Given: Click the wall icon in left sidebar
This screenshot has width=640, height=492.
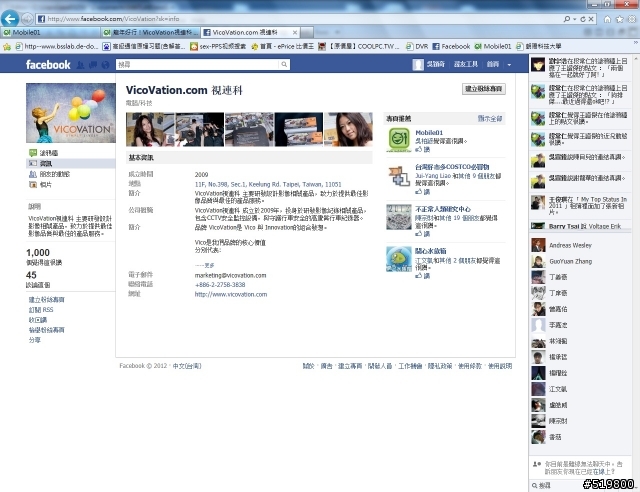Looking at the screenshot, I should coord(33,153).
